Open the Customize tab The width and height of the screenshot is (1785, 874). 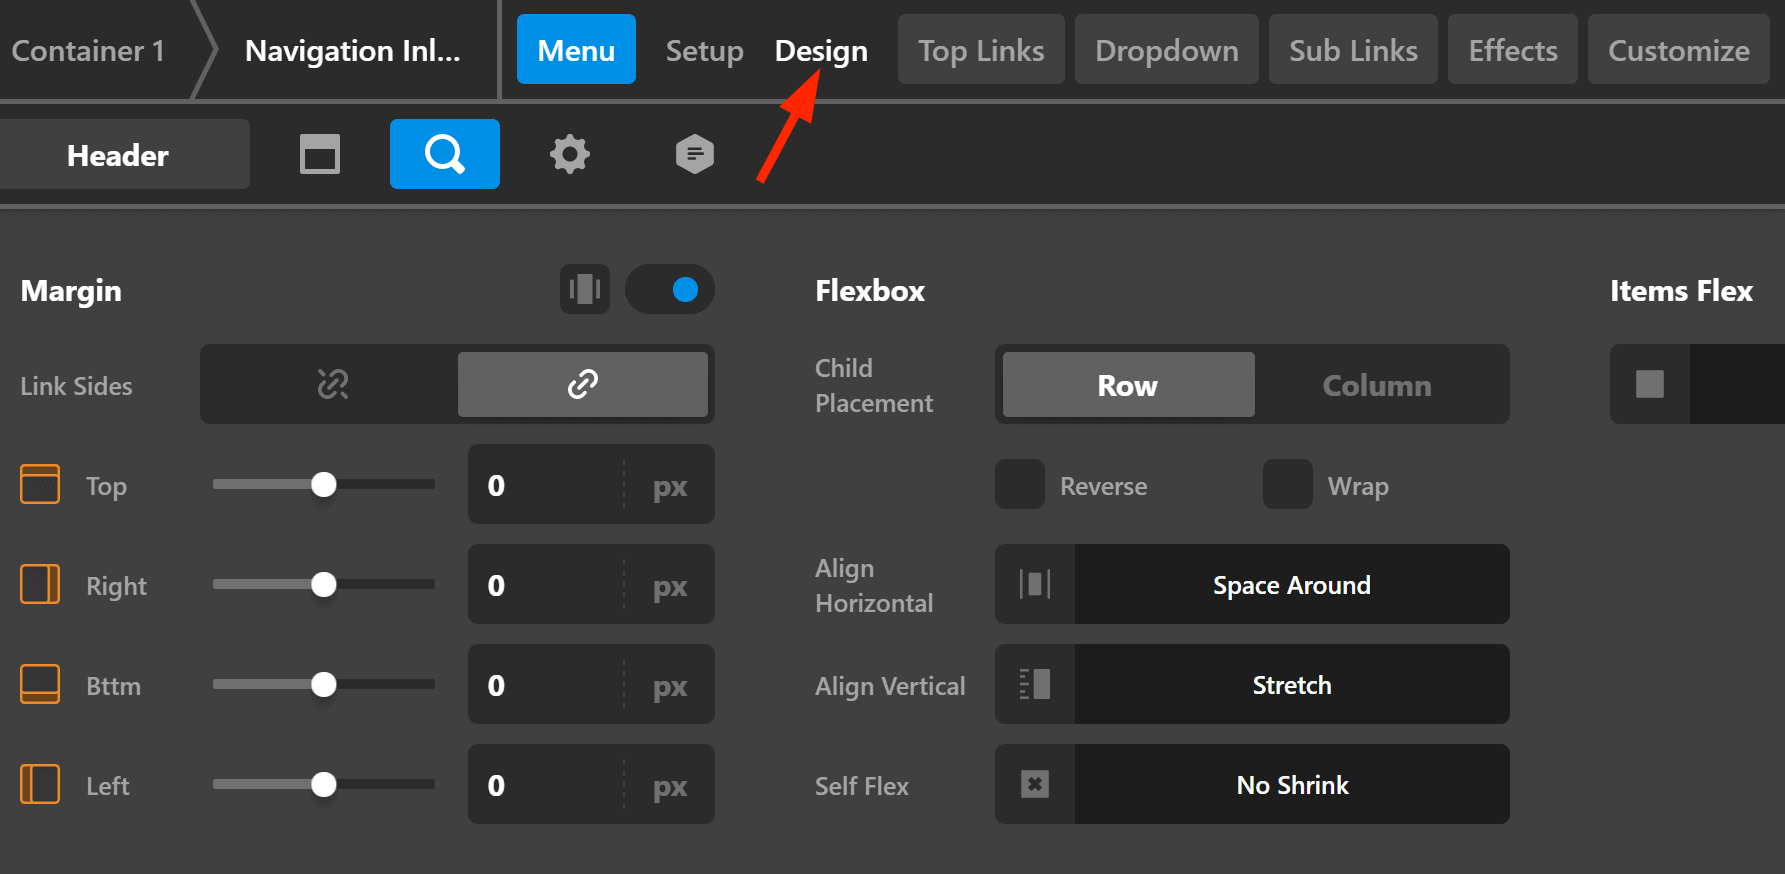click(1679, 49)
